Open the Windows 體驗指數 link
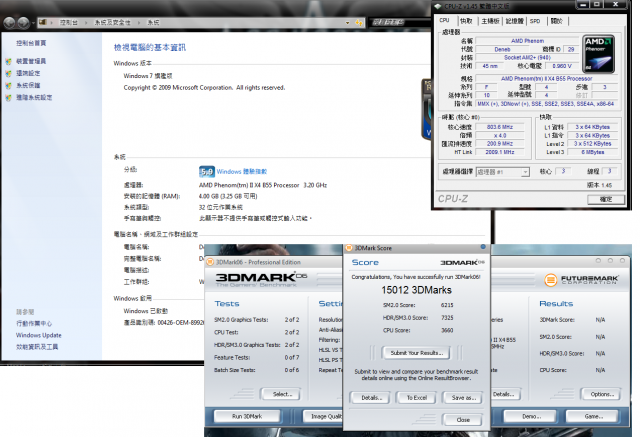 (x=242, y=172)
